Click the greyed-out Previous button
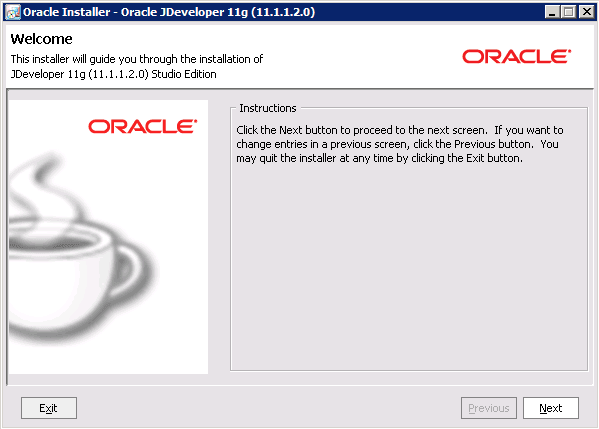This screenshot has height=429, width=599. pos(489,408)
